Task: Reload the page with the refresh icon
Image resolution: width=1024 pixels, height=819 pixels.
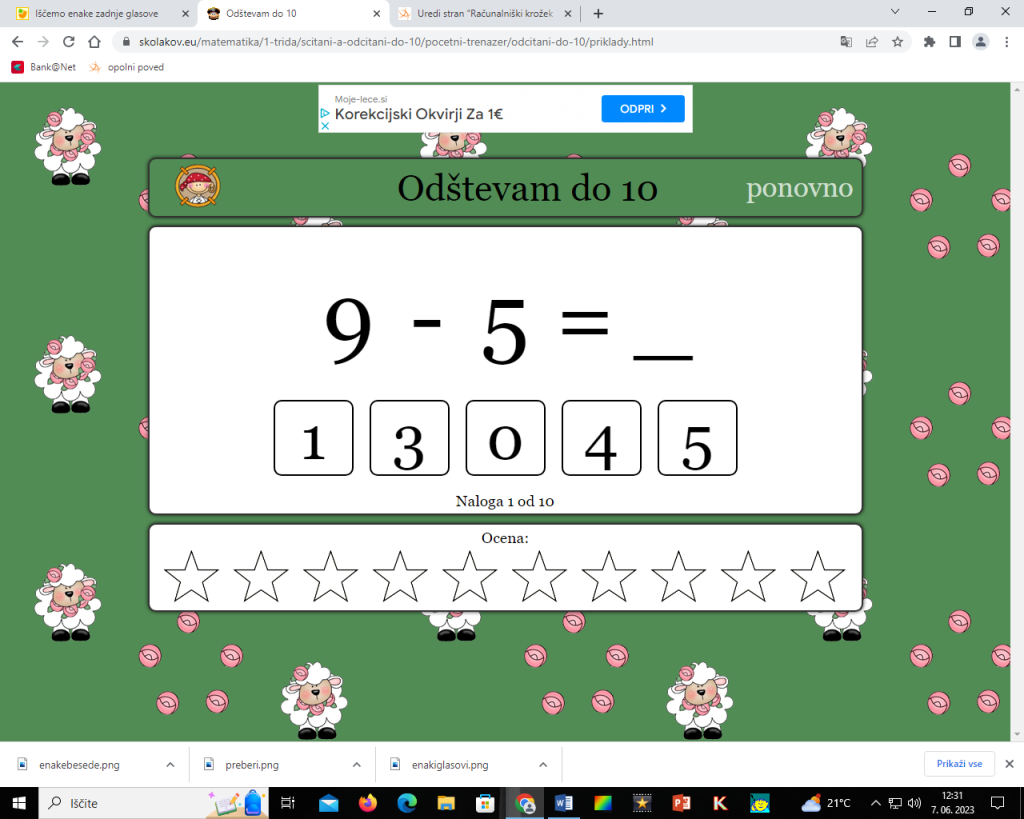Action: (69, 42)
